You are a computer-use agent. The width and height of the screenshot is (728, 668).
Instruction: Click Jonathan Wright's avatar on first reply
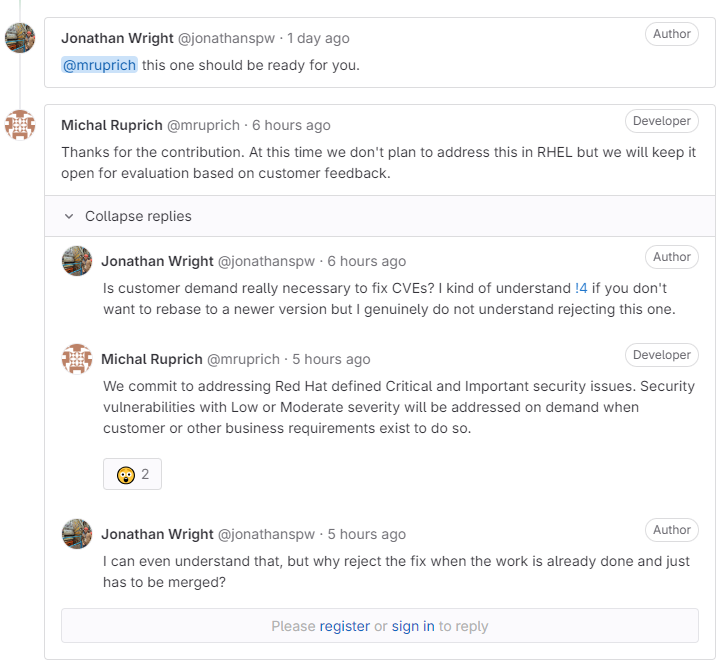pos(77,261)
